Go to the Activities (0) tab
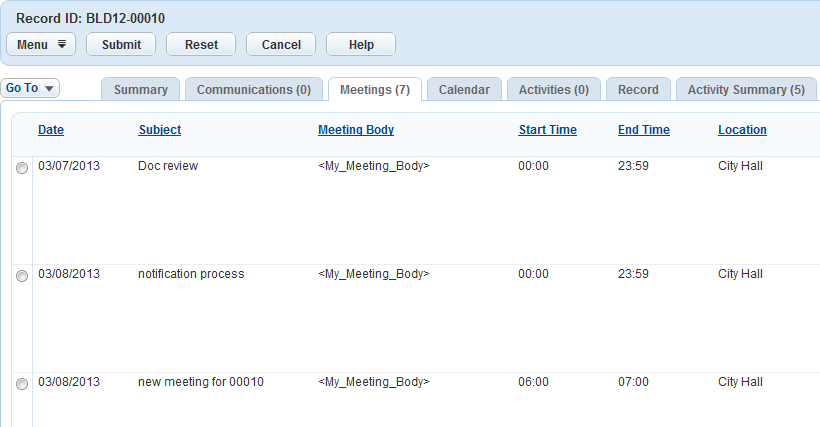 (553, 90)
